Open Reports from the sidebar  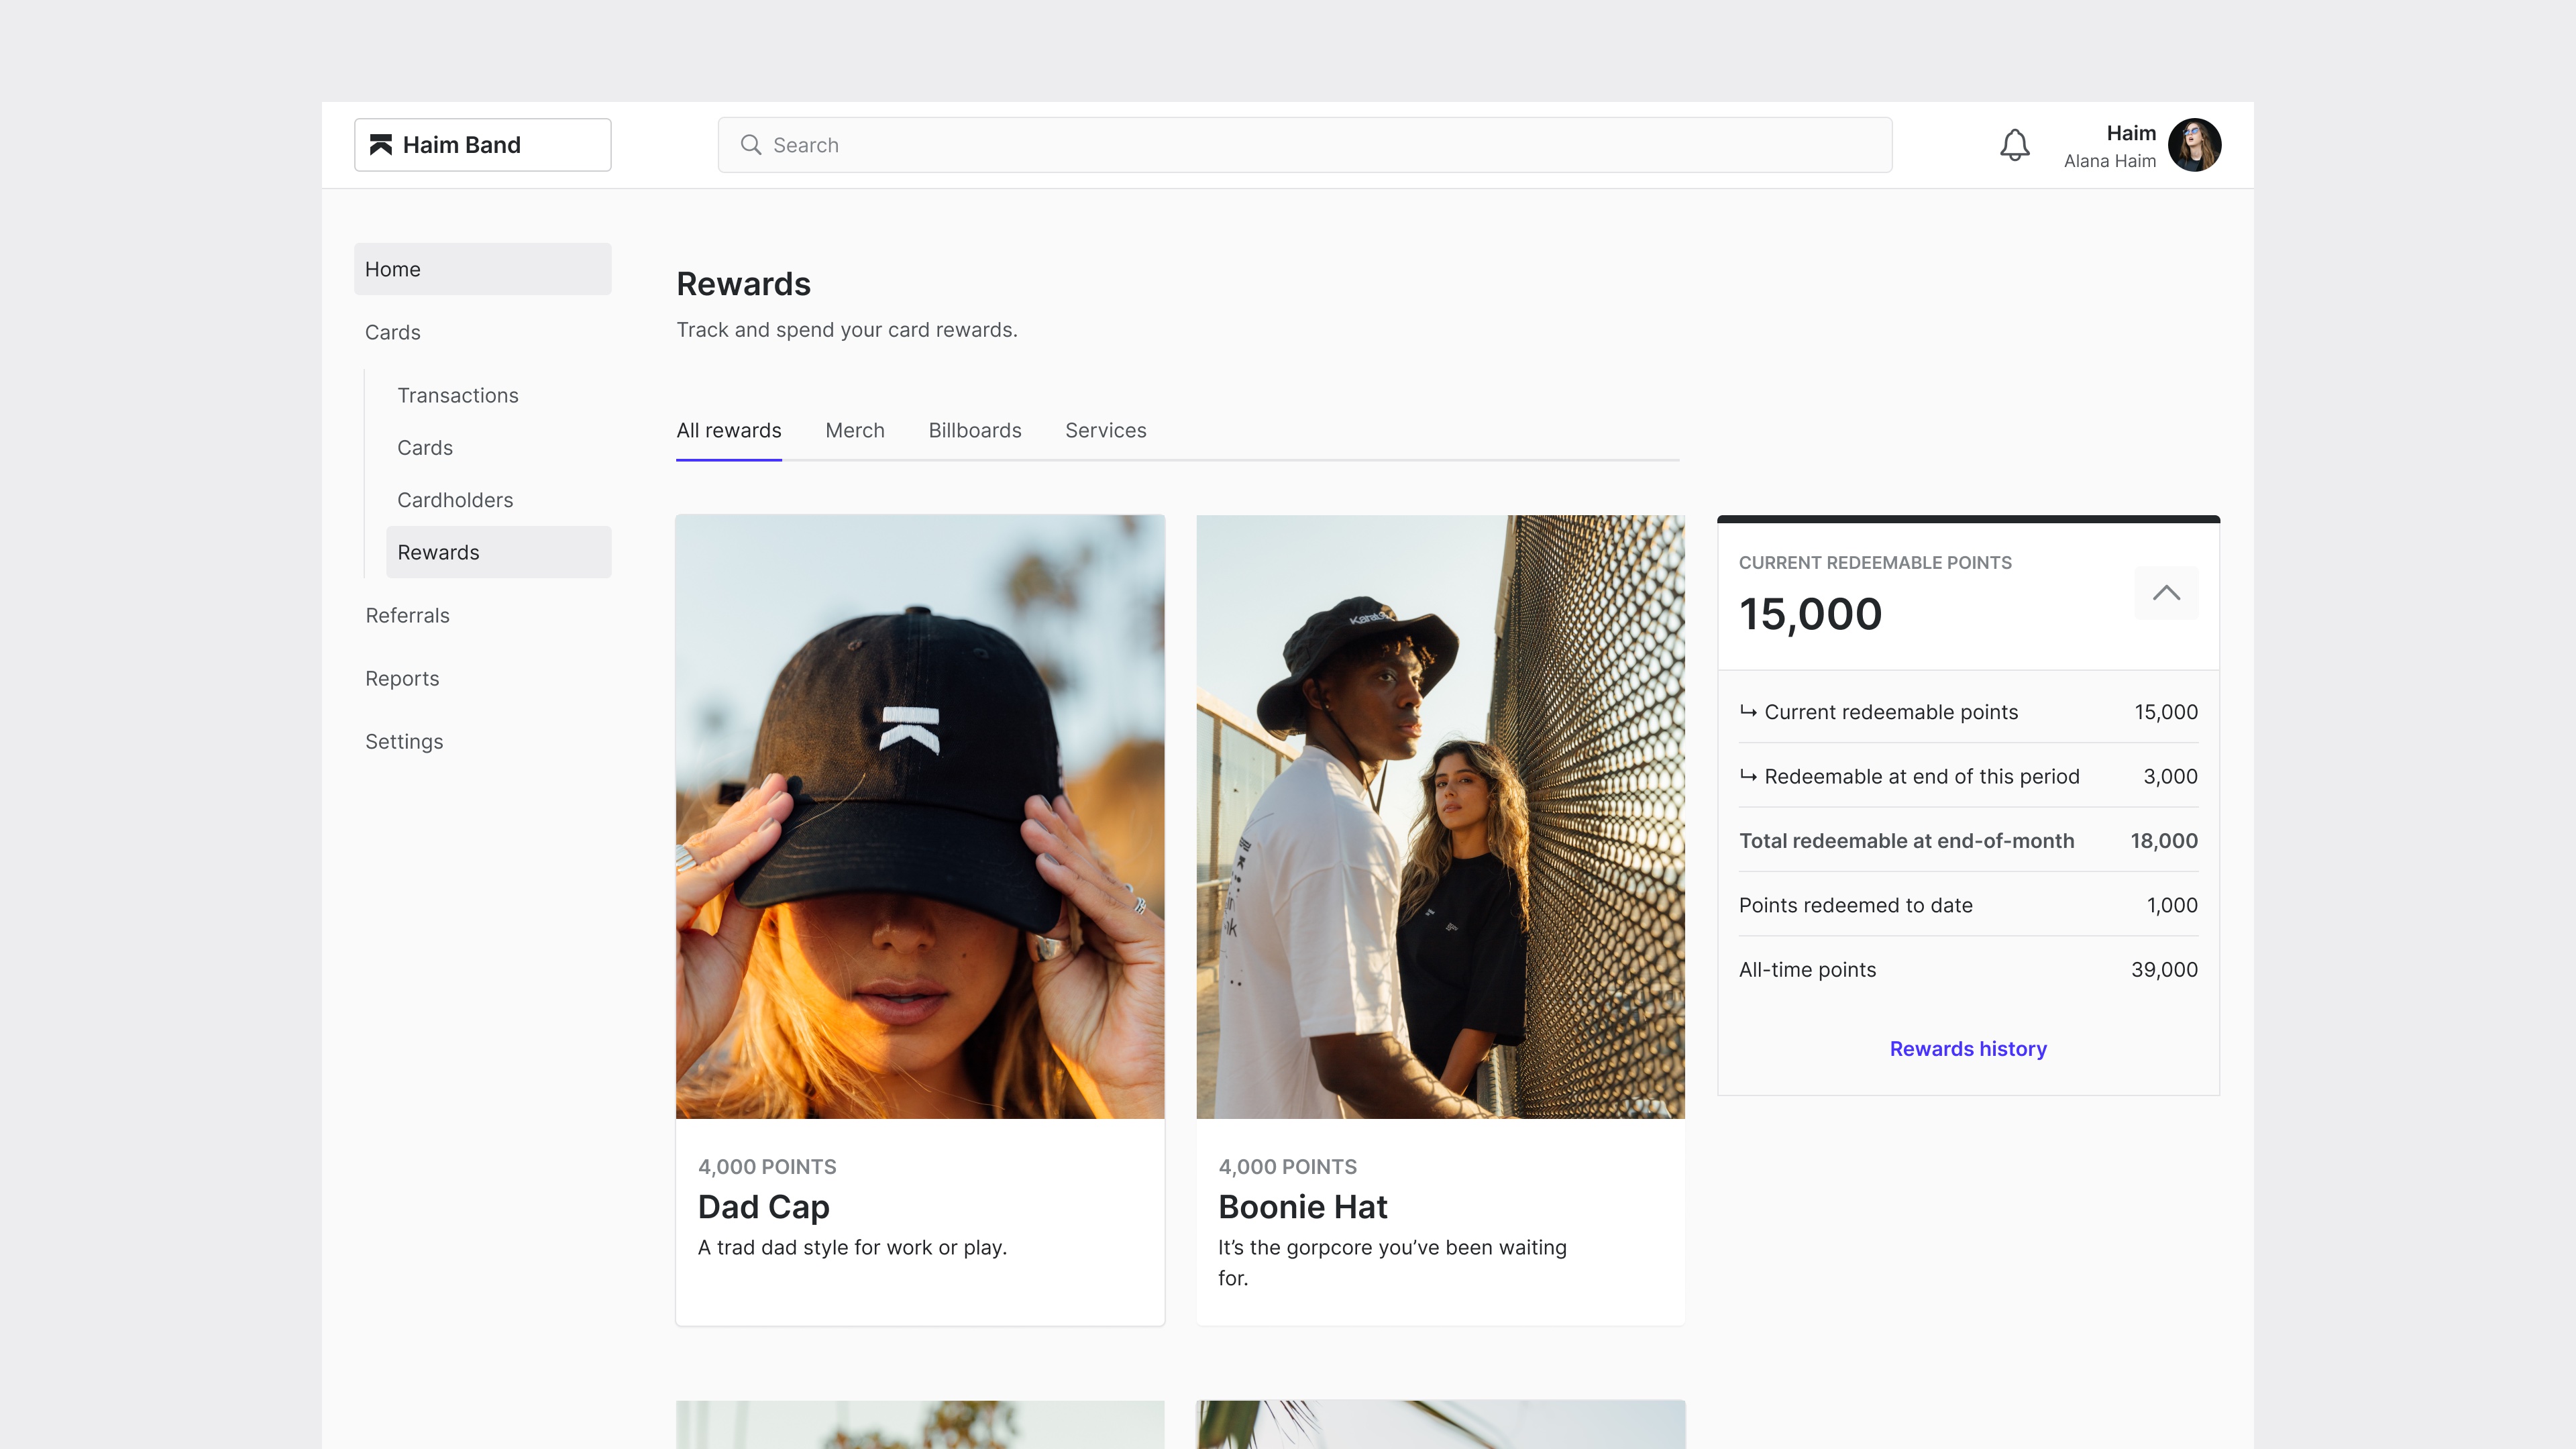pyautogui.click(x=402, y=678)
